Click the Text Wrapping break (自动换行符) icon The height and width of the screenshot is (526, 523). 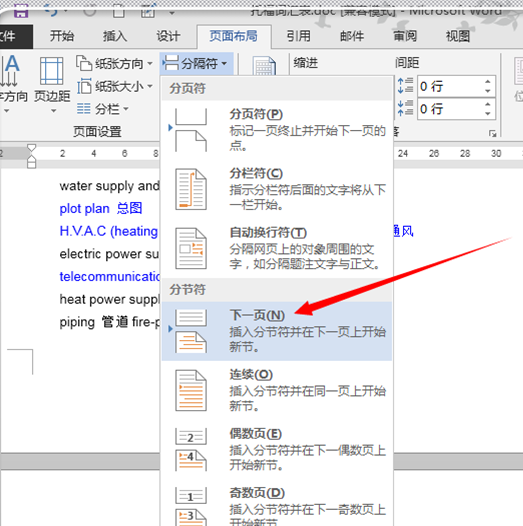click(191, 248)
